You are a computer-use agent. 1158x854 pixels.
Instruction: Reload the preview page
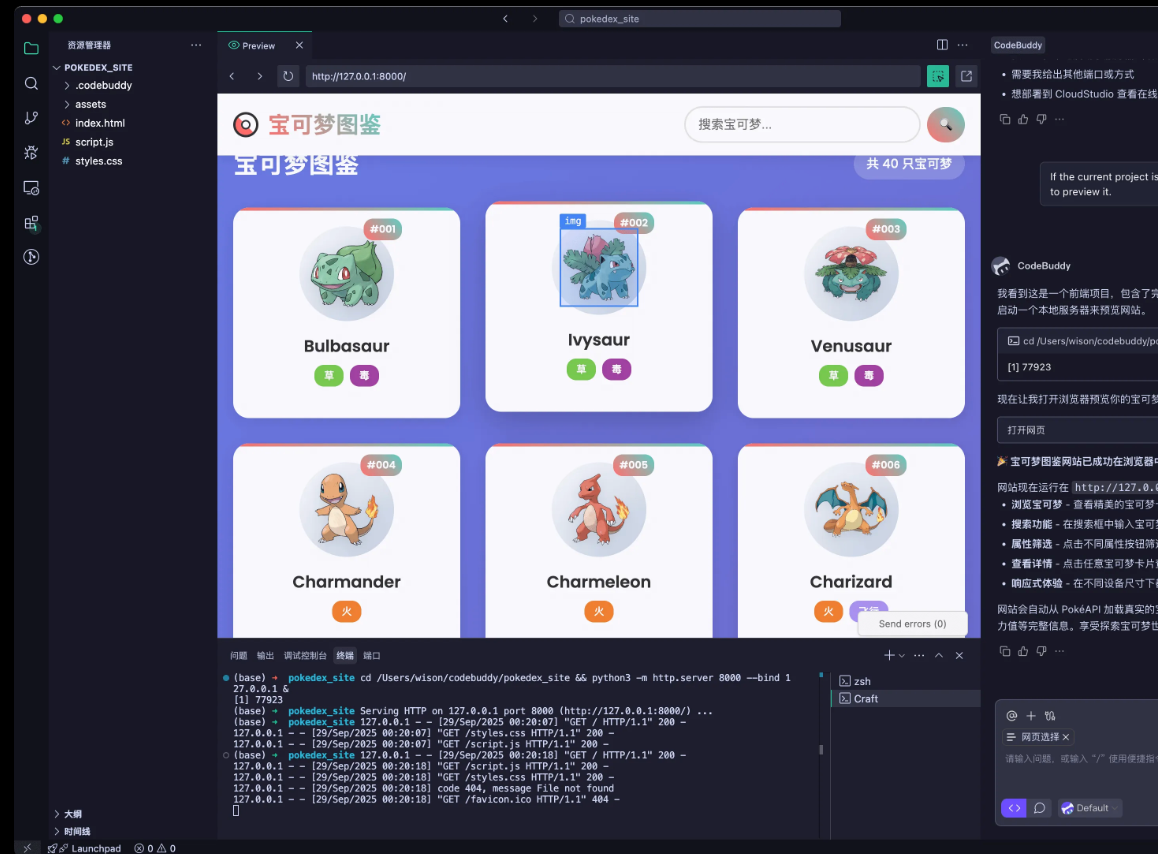(288, 76)
